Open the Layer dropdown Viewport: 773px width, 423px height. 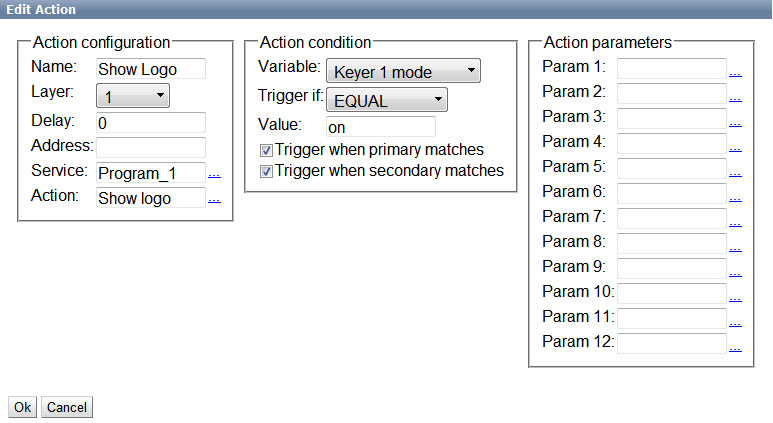point(133,95)
